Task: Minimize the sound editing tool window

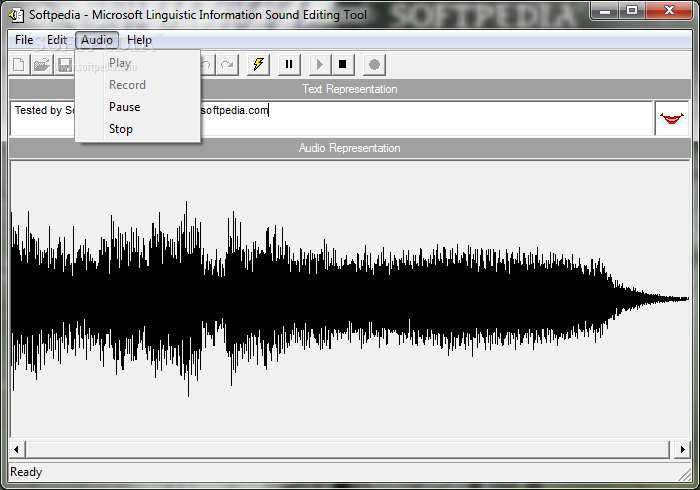Action: (x=605, y=10)
